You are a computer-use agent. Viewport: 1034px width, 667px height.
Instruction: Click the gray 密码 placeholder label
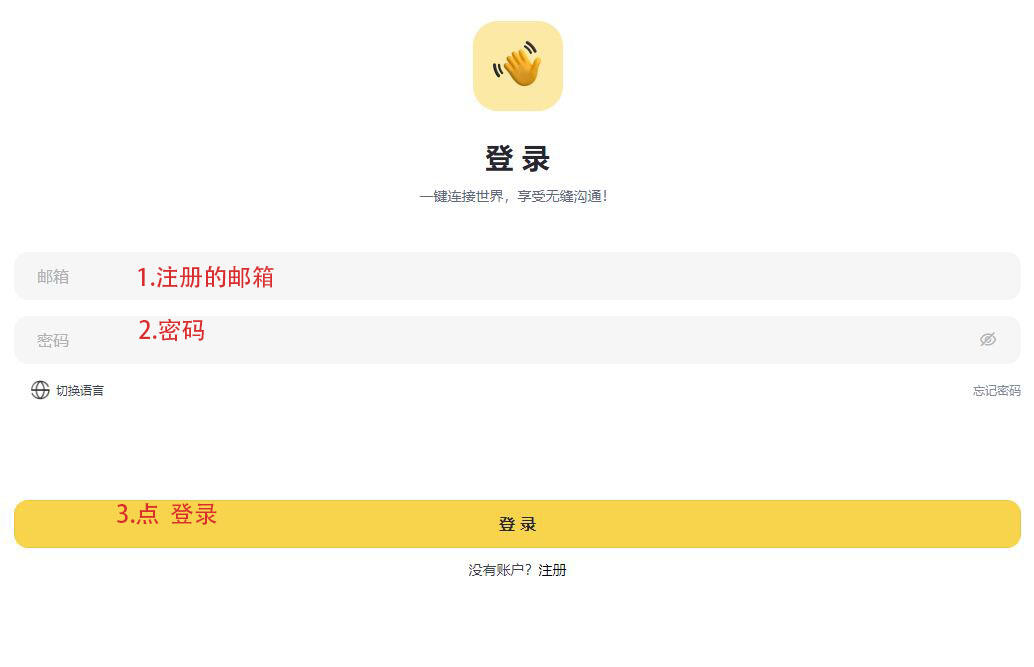pyautogui.click(x=53, y=340)
